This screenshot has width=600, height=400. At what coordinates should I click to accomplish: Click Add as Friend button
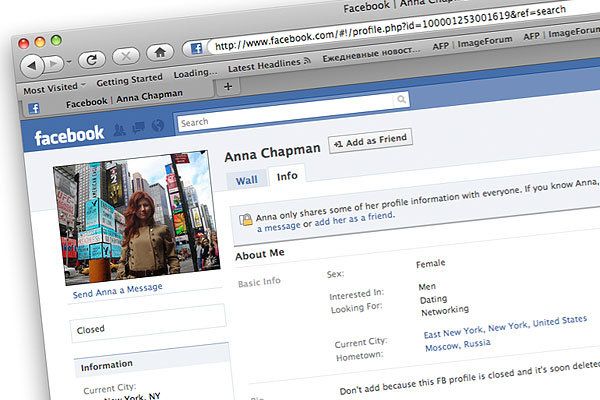(370, 140)
